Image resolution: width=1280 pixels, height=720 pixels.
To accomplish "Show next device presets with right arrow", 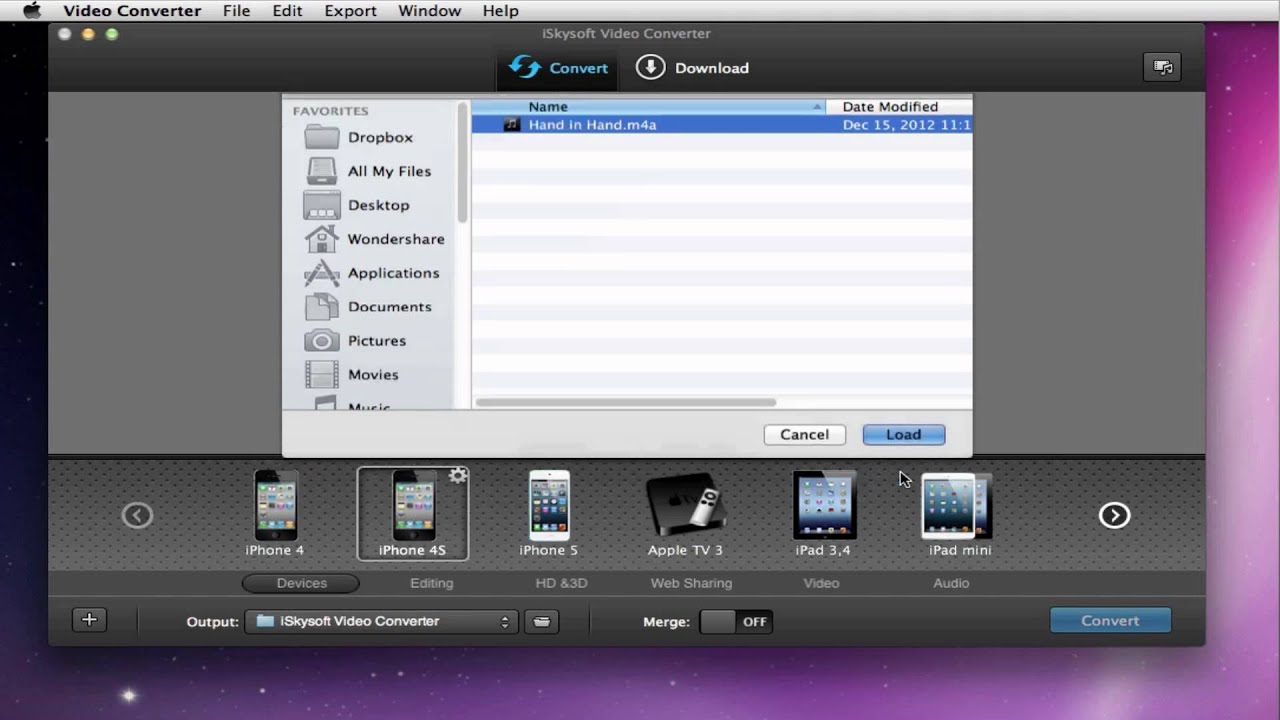I will pyautogui.click(x=1114, y=515).
